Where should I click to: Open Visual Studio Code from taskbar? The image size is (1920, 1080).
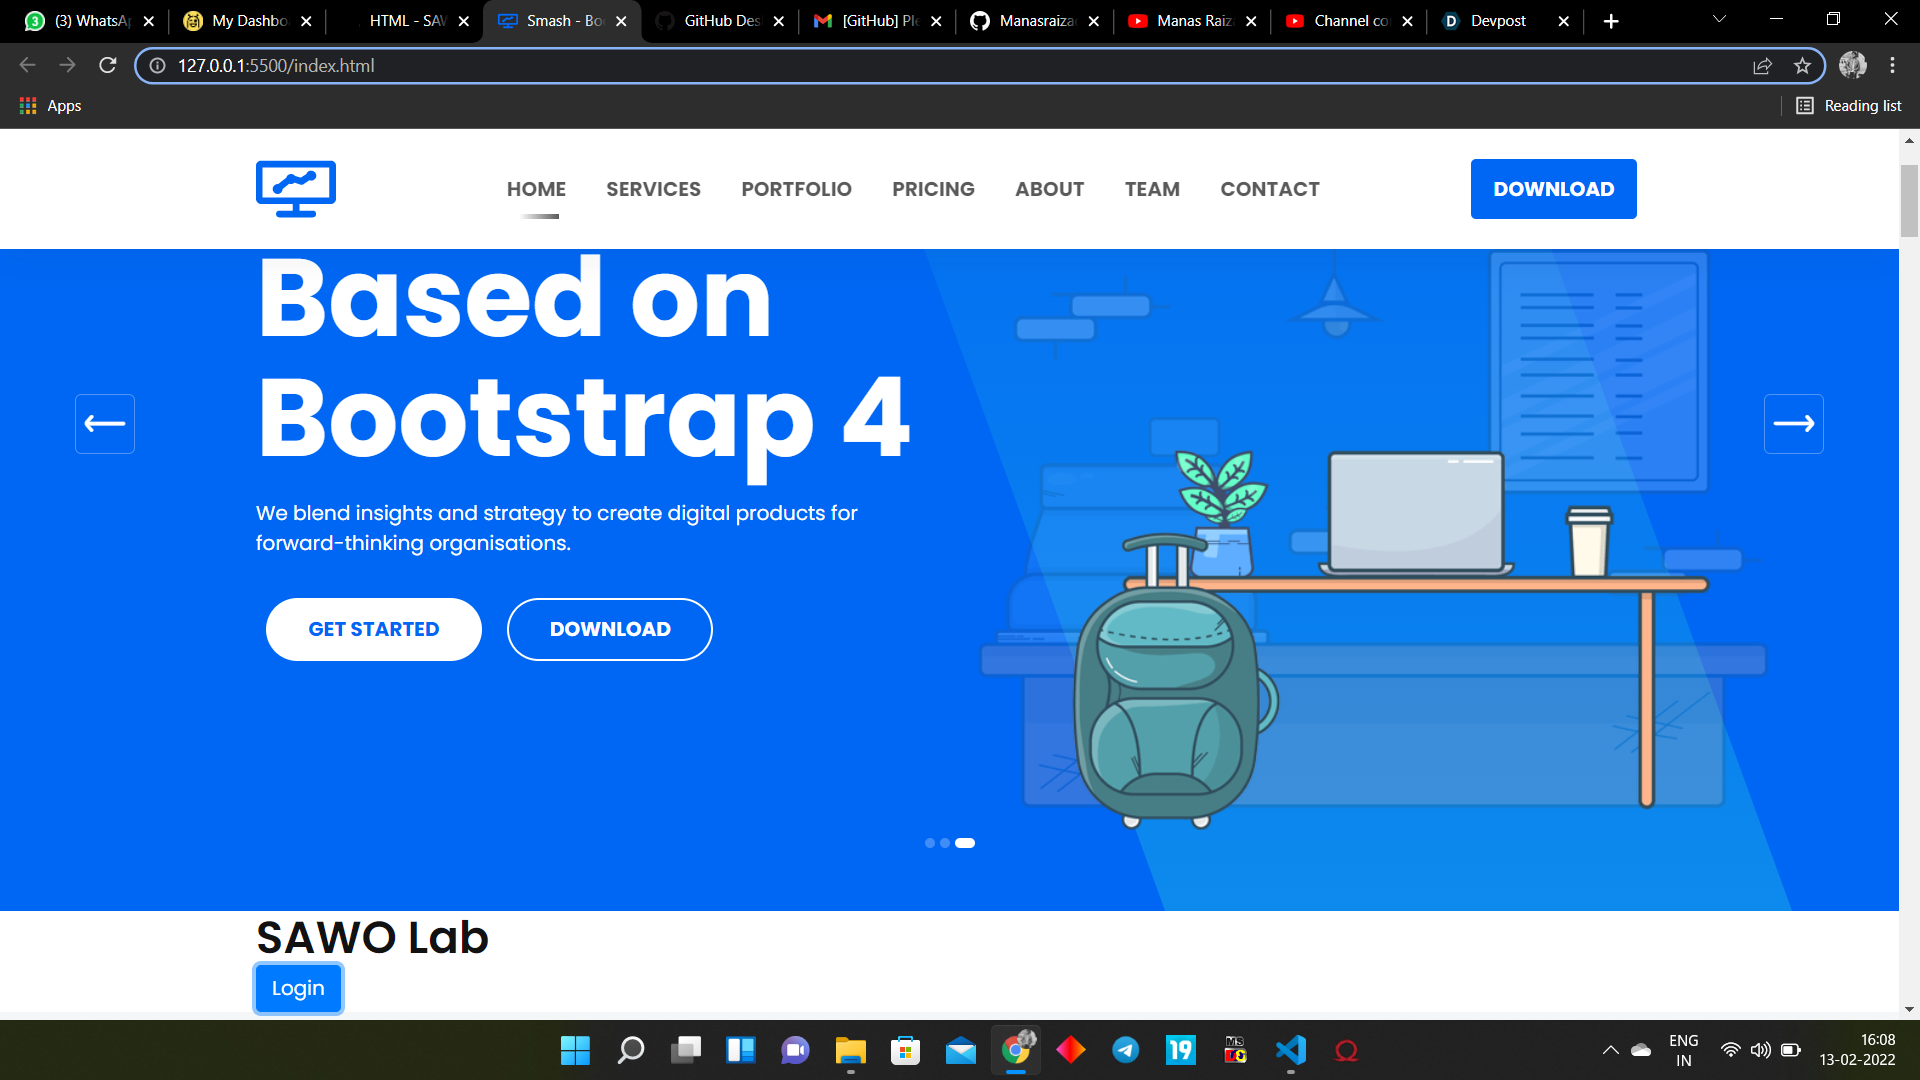click(1290, 1050)
